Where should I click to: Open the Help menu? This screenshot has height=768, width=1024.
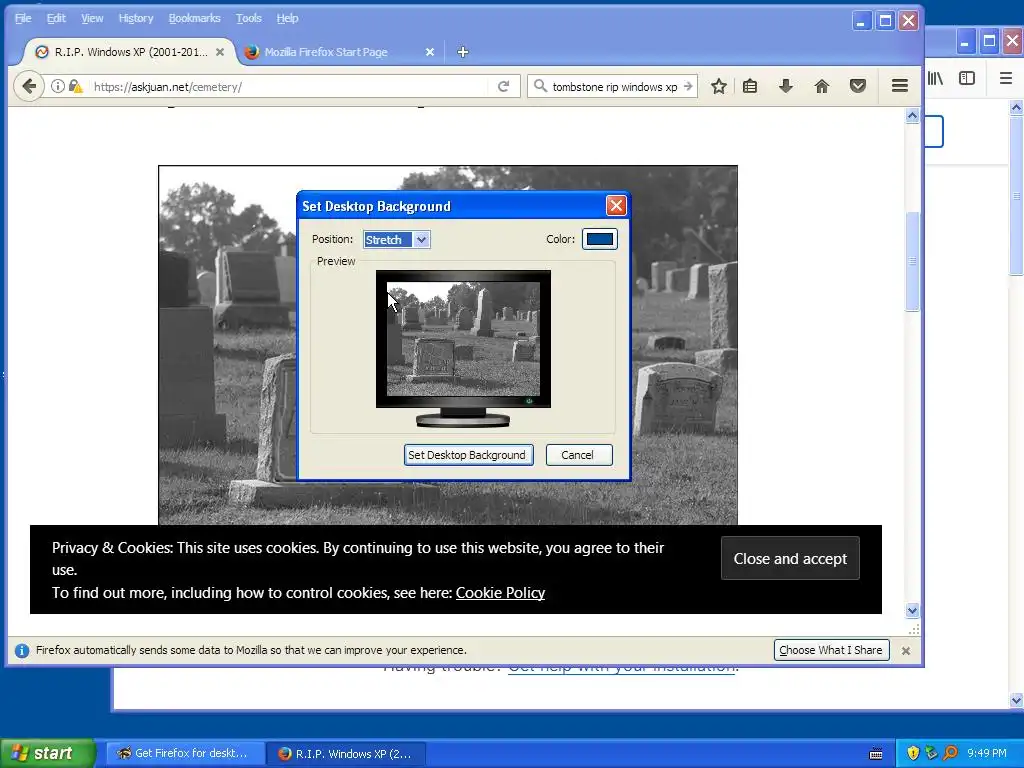point(287,18)
